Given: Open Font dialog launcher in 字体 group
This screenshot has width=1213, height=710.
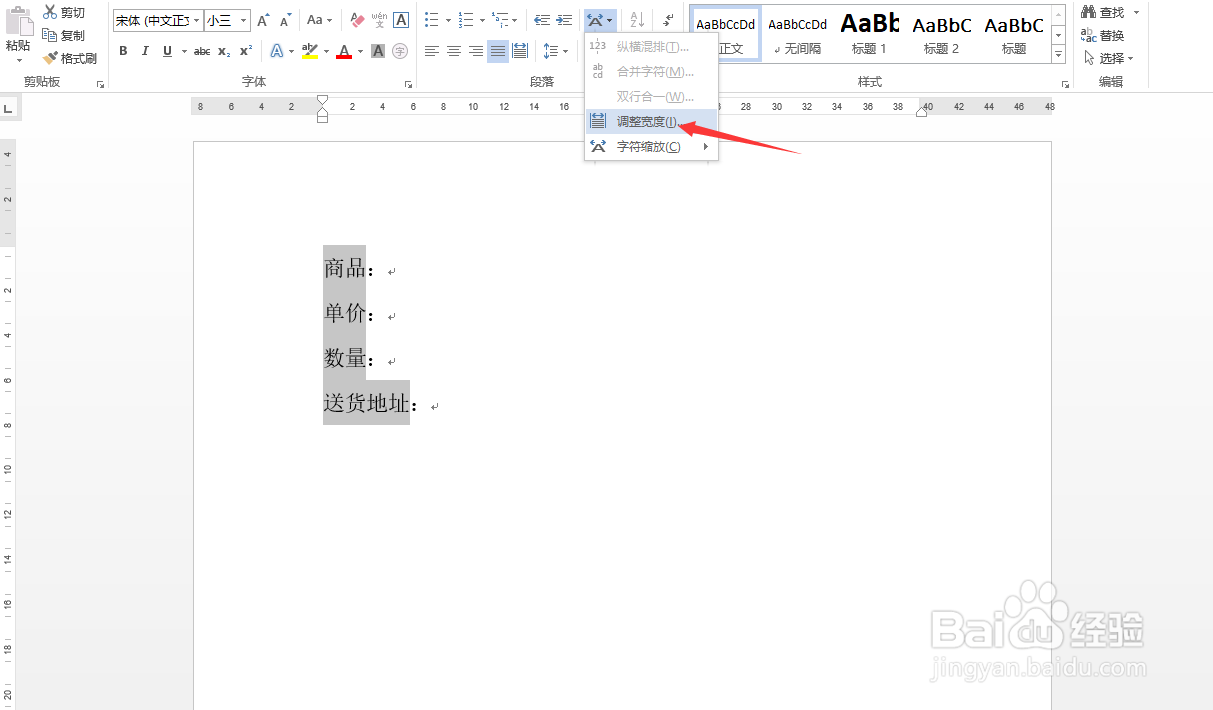Looking at the screenshot, I should tap(408, 85).
